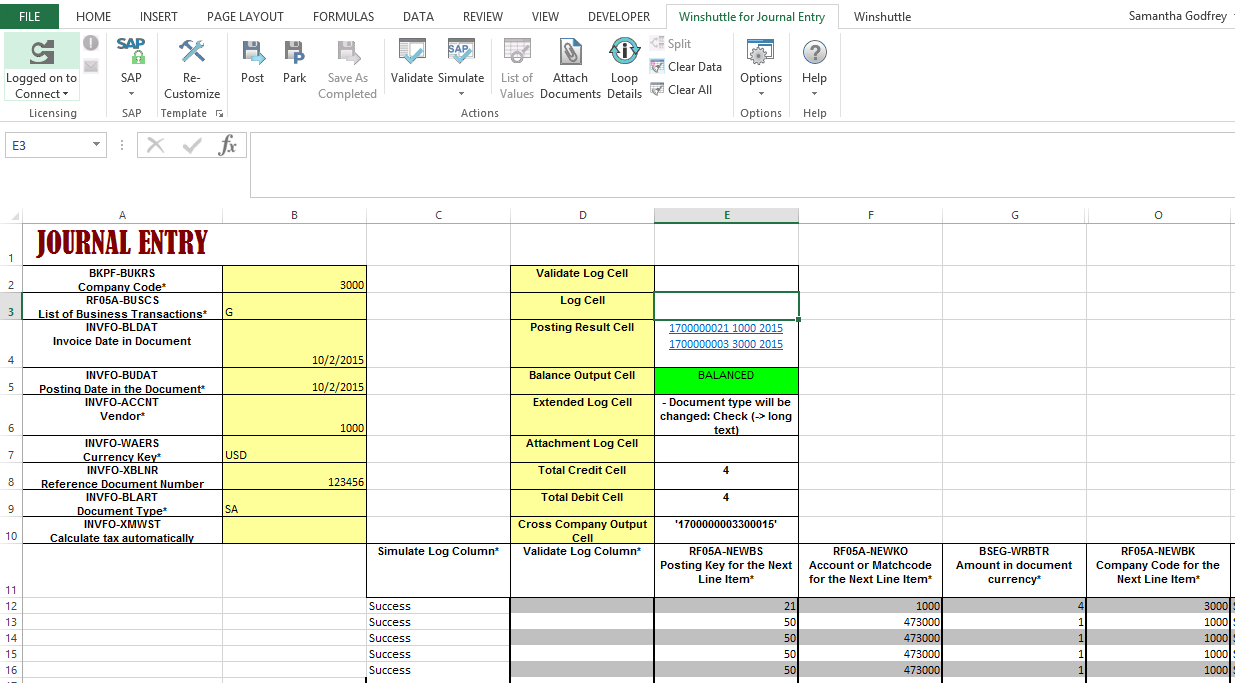Run Validate on the journal entry
This screenshot has width=1235, height=683.
pyautogui.click(x=412, y=61)
